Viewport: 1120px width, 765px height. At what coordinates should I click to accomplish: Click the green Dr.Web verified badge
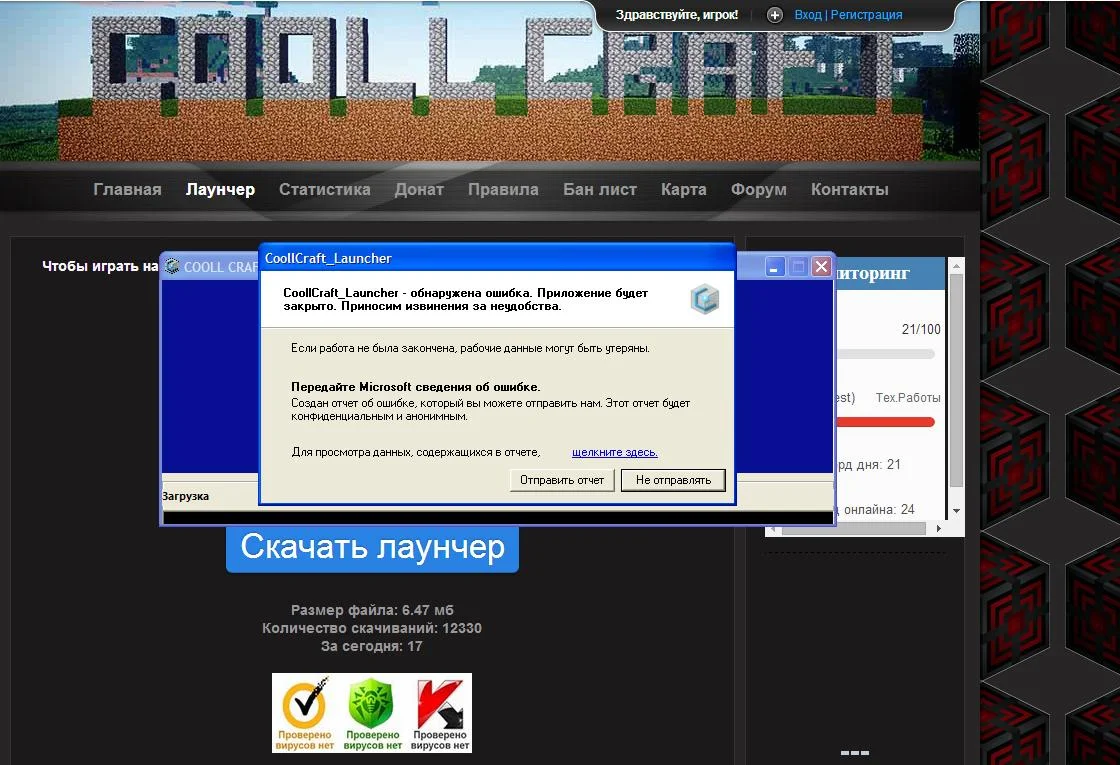click(x=372, y=713)
